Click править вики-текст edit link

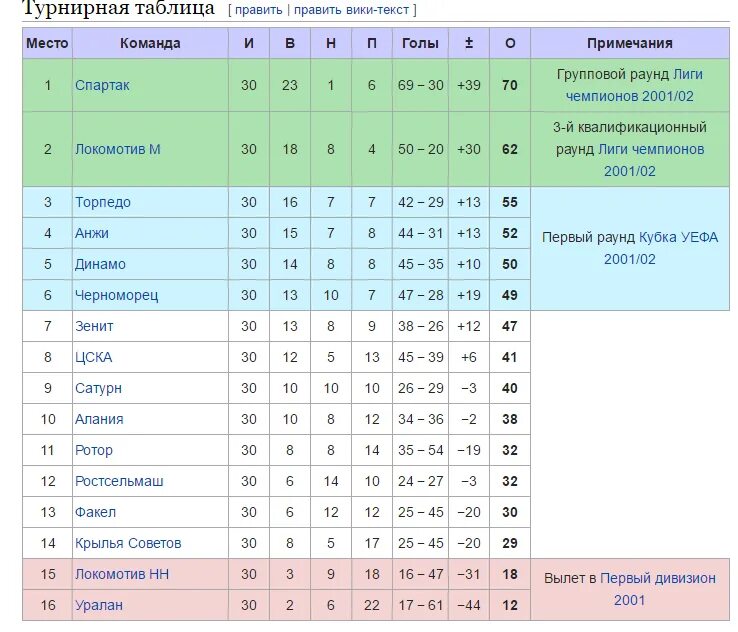(352, 10)
